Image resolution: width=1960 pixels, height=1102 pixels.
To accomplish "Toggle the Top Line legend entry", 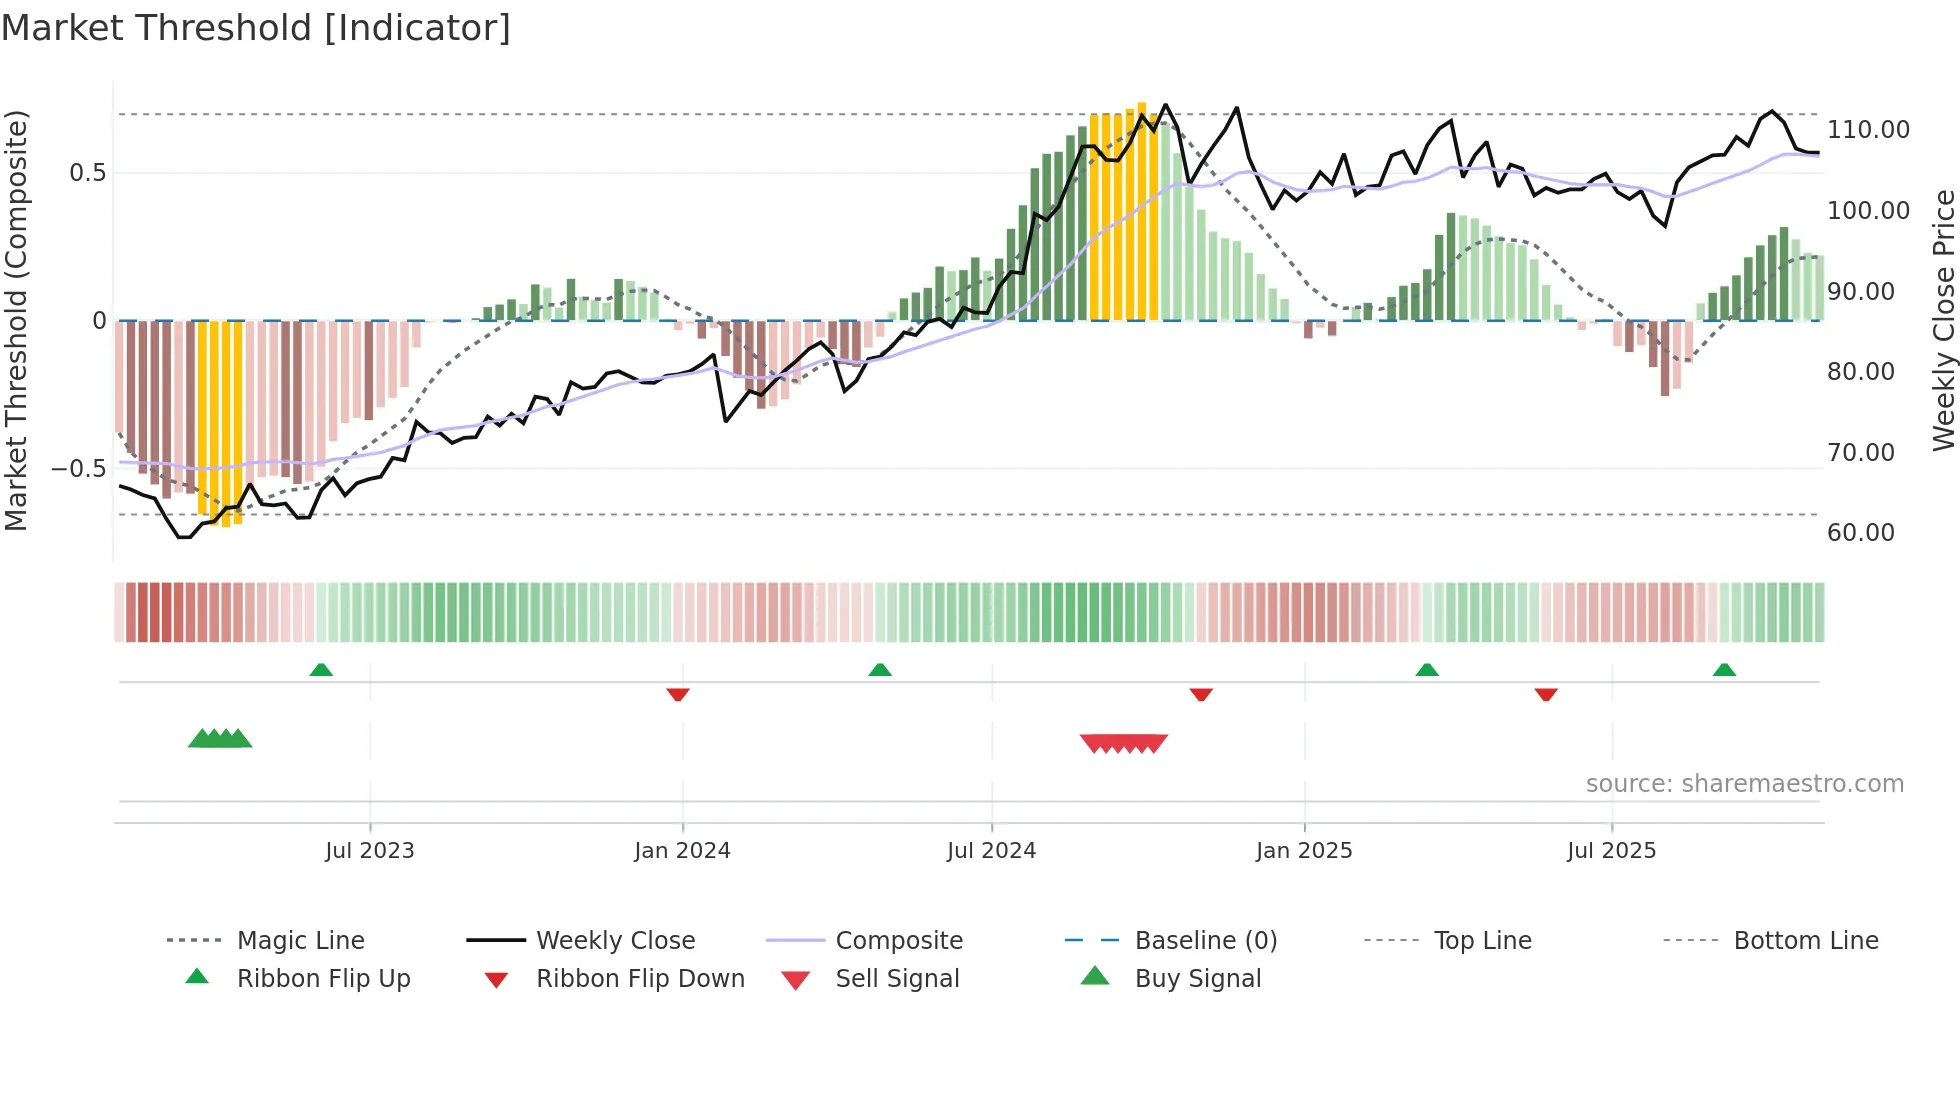I will (x=1482, y=940).
